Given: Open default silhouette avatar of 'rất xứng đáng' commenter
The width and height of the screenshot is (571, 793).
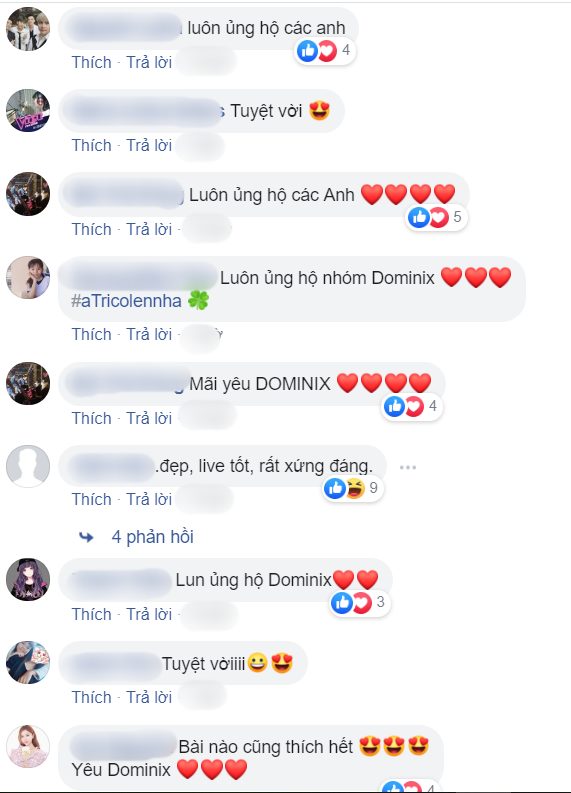Looking at the screenshot, I should (28, 466).
